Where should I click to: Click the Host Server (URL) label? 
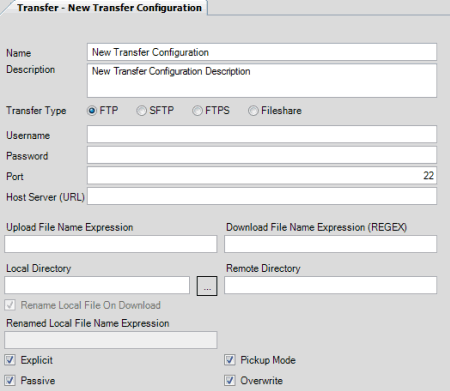click(x=45, y=197)
